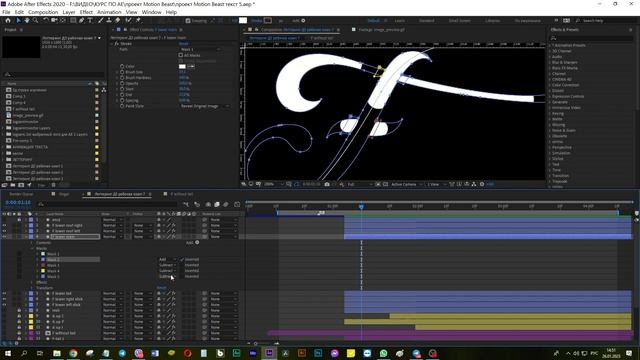Click the Search Help field
The image size is (640, 360).
pos(605,20)
